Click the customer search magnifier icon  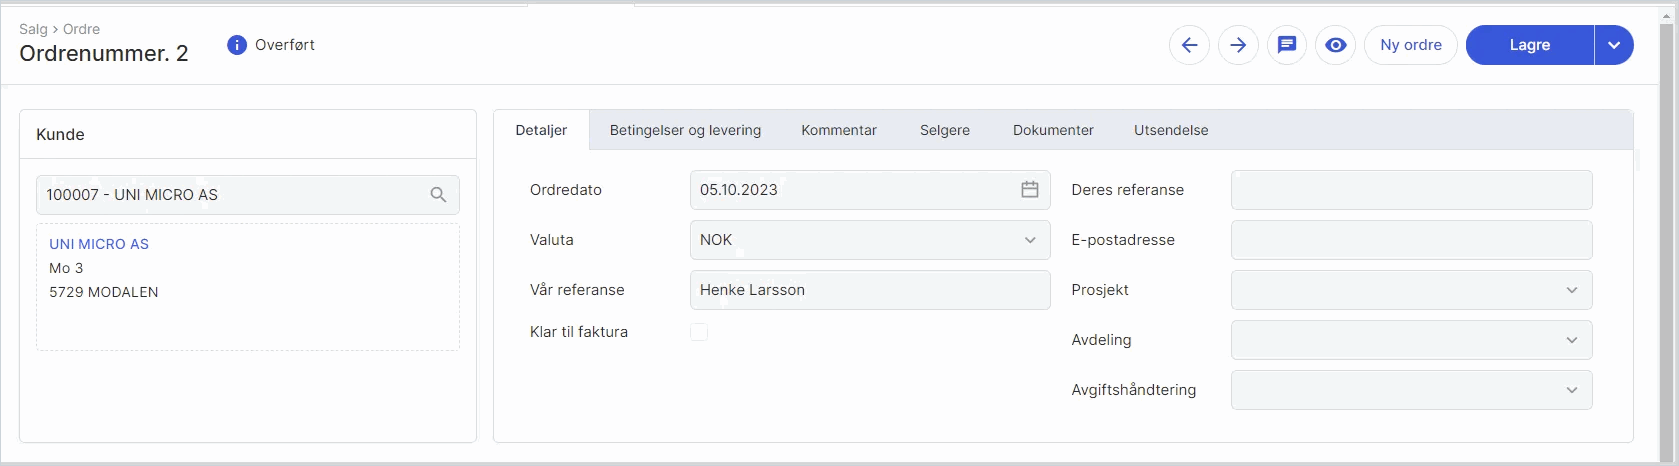coord(438,195)
